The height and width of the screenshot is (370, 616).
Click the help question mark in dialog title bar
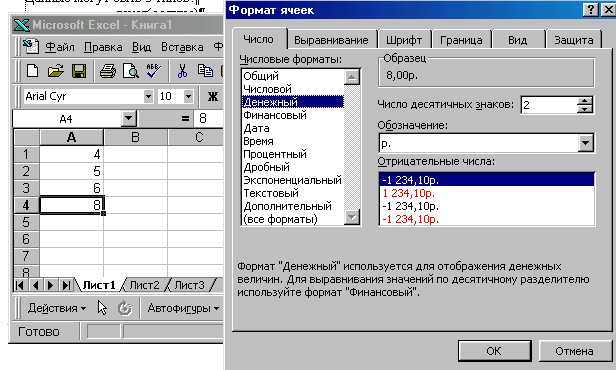590,9
